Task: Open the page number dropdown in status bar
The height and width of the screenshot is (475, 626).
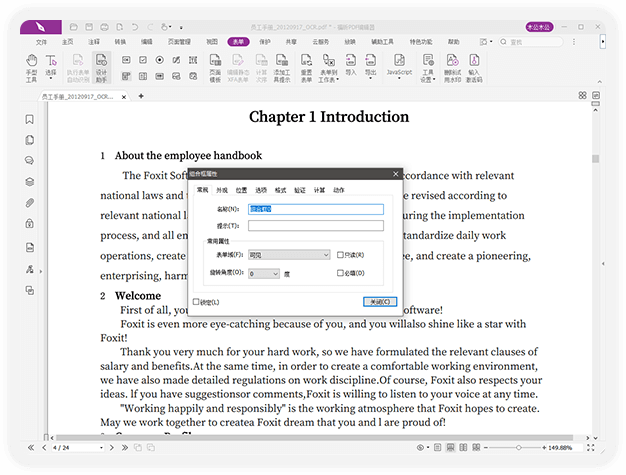Action: (101, 448)
